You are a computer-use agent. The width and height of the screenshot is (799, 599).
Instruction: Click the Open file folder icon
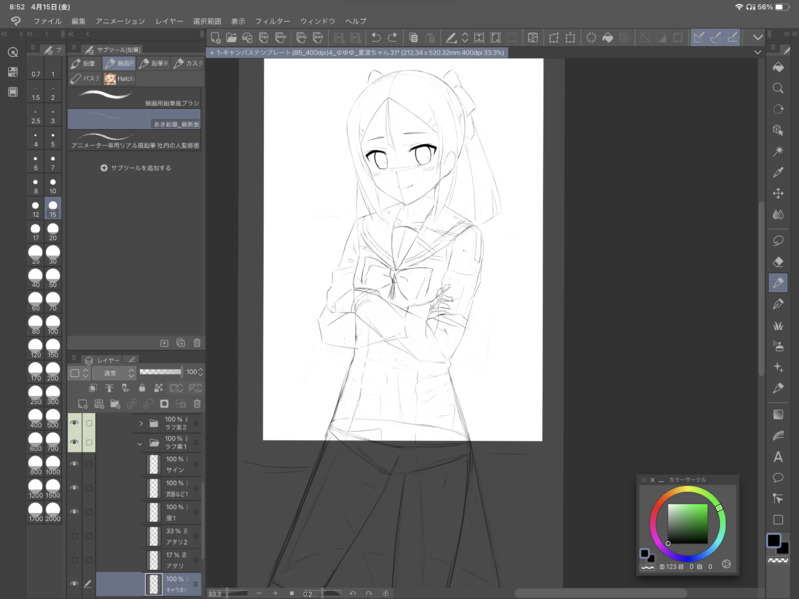[231, 38]
